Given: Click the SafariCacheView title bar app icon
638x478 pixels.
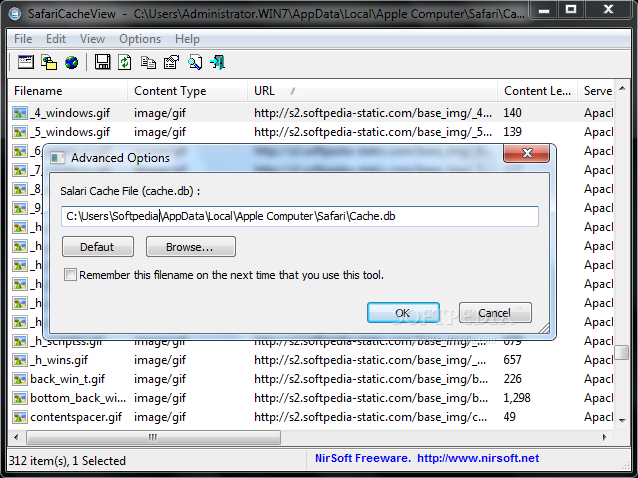Looking at the screenshot, I should pos(15,14).
